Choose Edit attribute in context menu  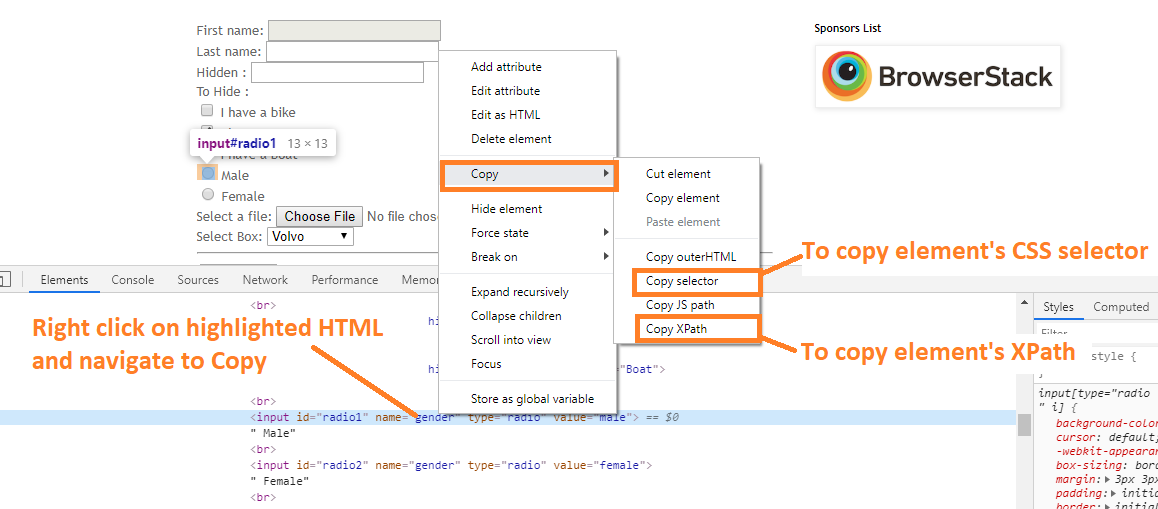click(527, 91)
